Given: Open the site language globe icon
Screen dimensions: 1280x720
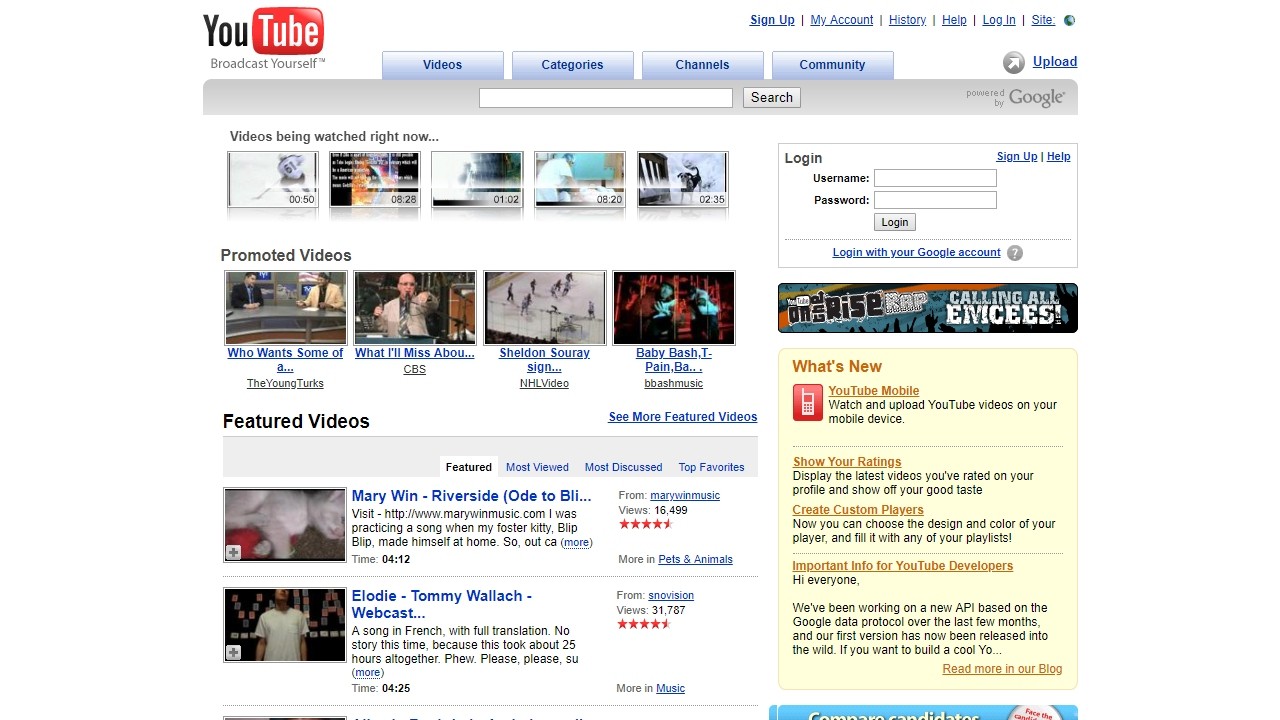Looking at the screenshot, I should pyautogui.click(x=1070, y=20).
